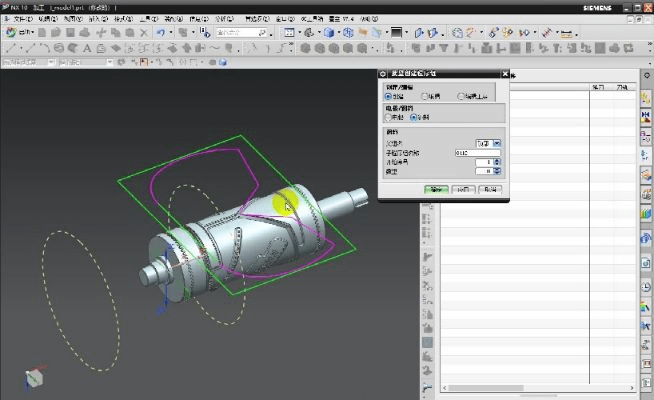
Task: Open the dropdown list in the dialog's settings section
Action: 489,144
